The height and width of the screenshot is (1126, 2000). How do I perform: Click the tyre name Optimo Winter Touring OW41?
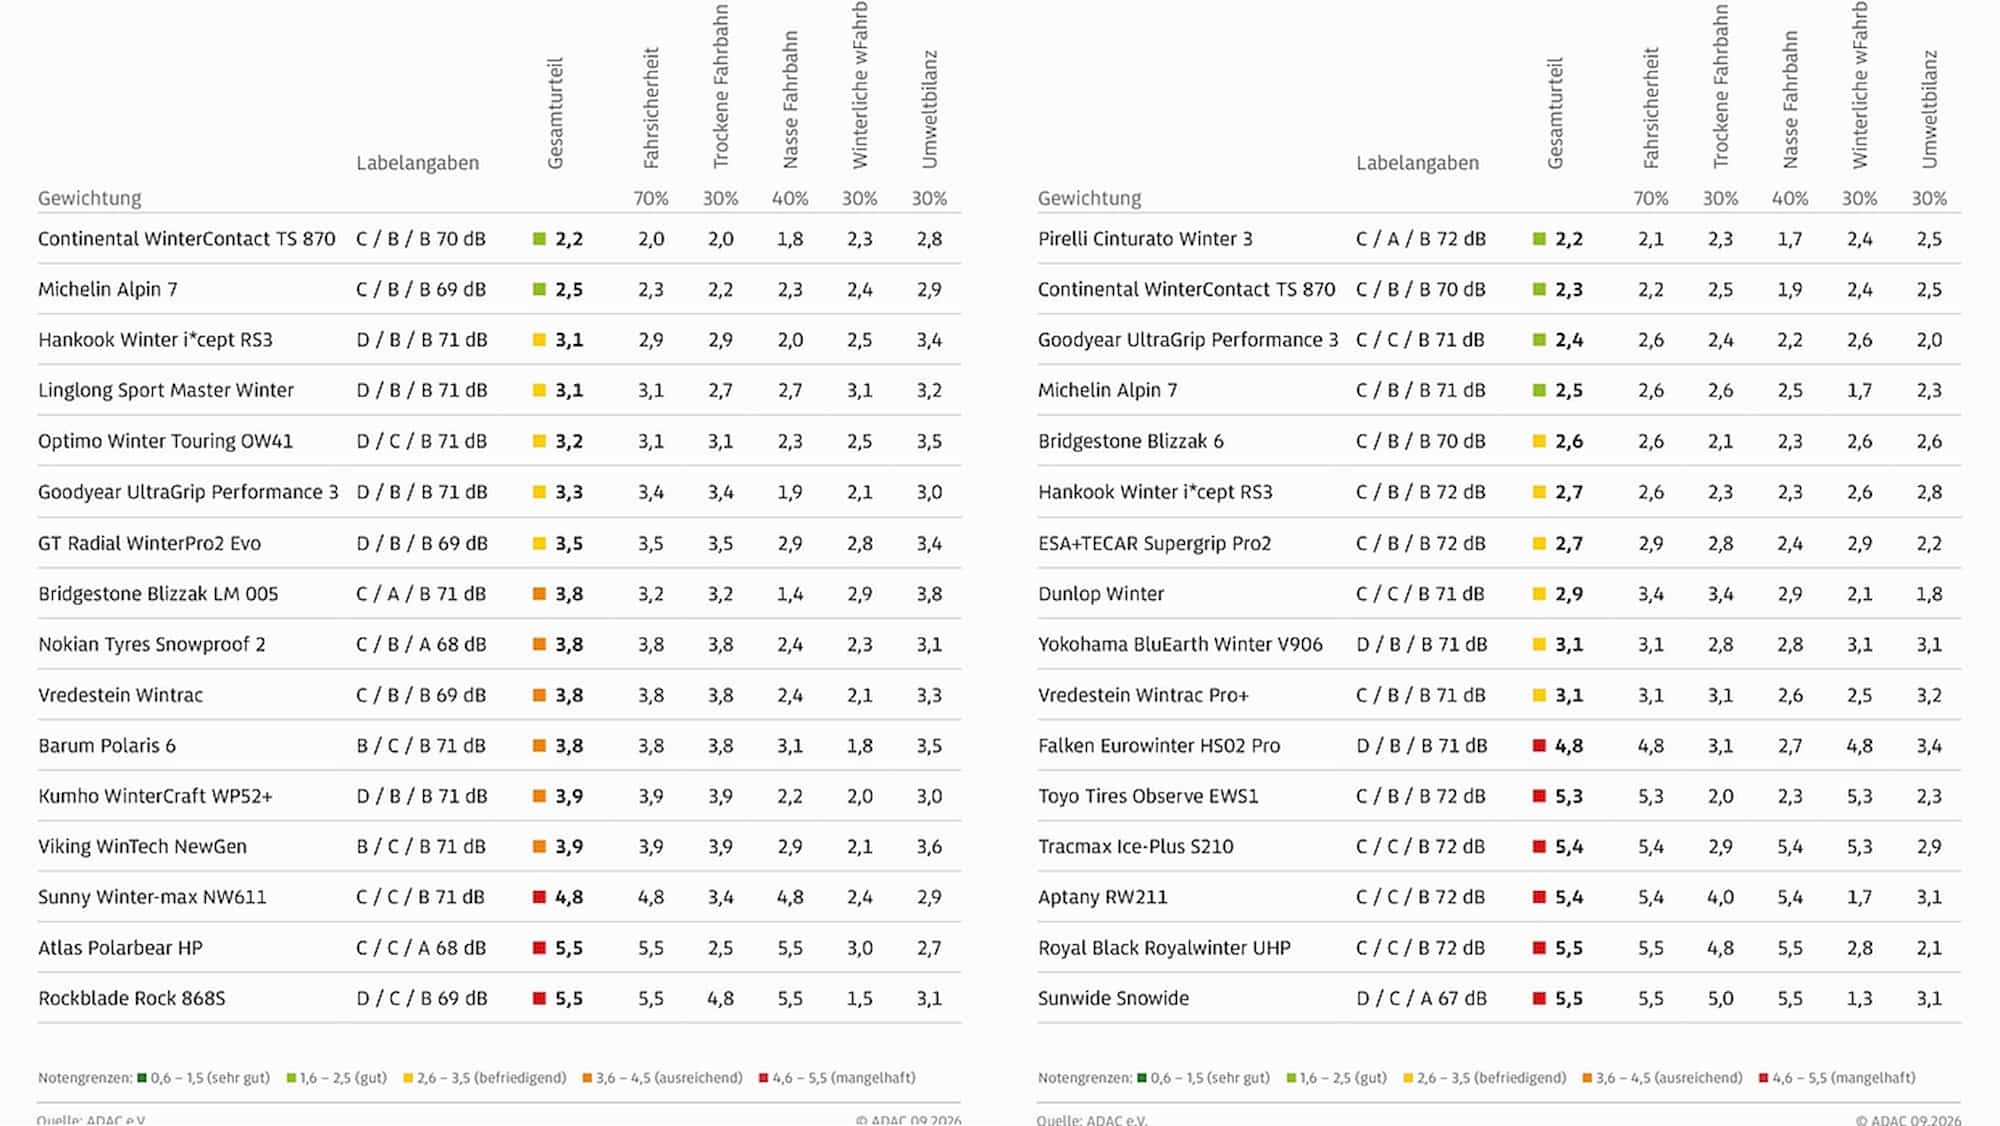[x=165, y=441]
